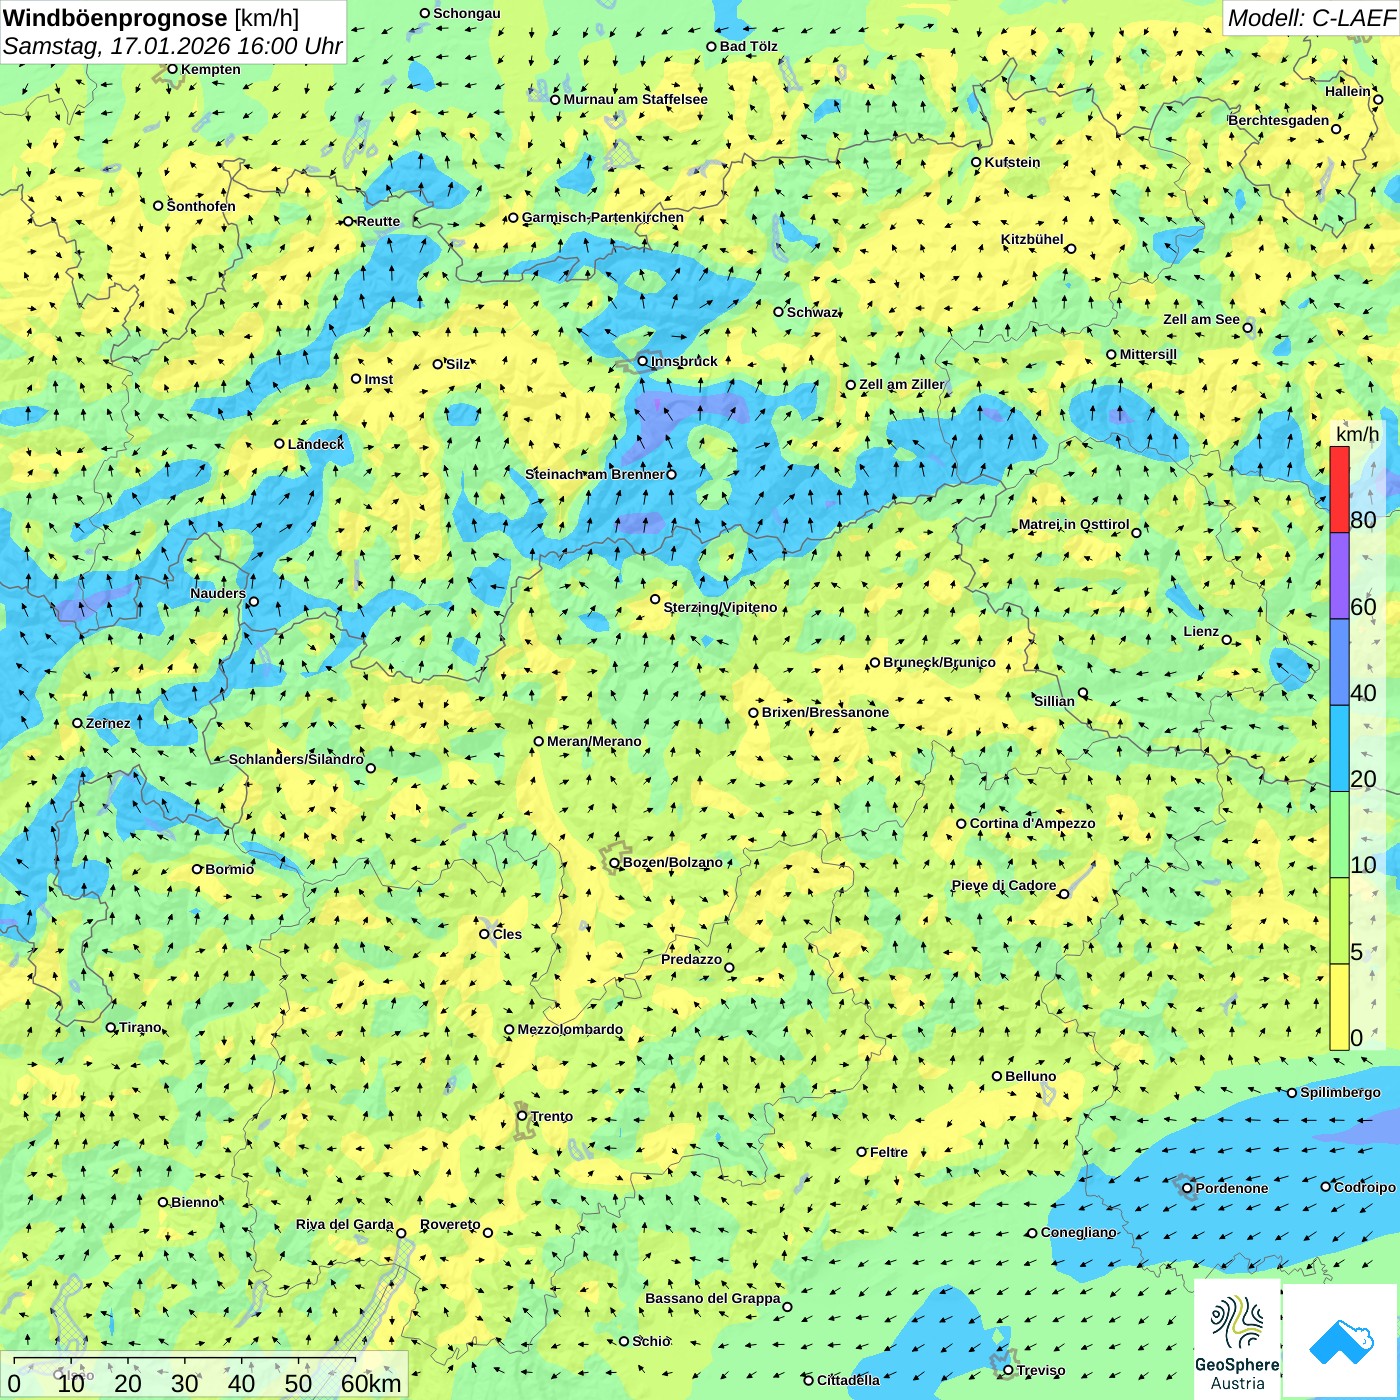Click the Cittadella label

pos(848,1380)
